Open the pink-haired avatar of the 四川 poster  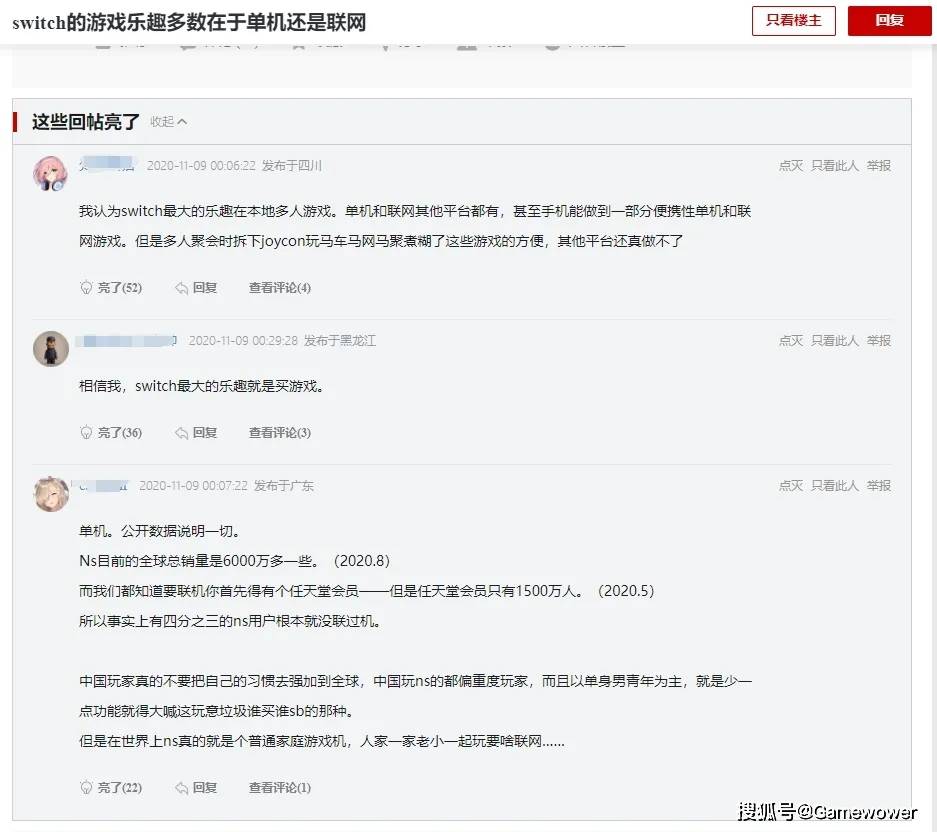click(50, 173)
